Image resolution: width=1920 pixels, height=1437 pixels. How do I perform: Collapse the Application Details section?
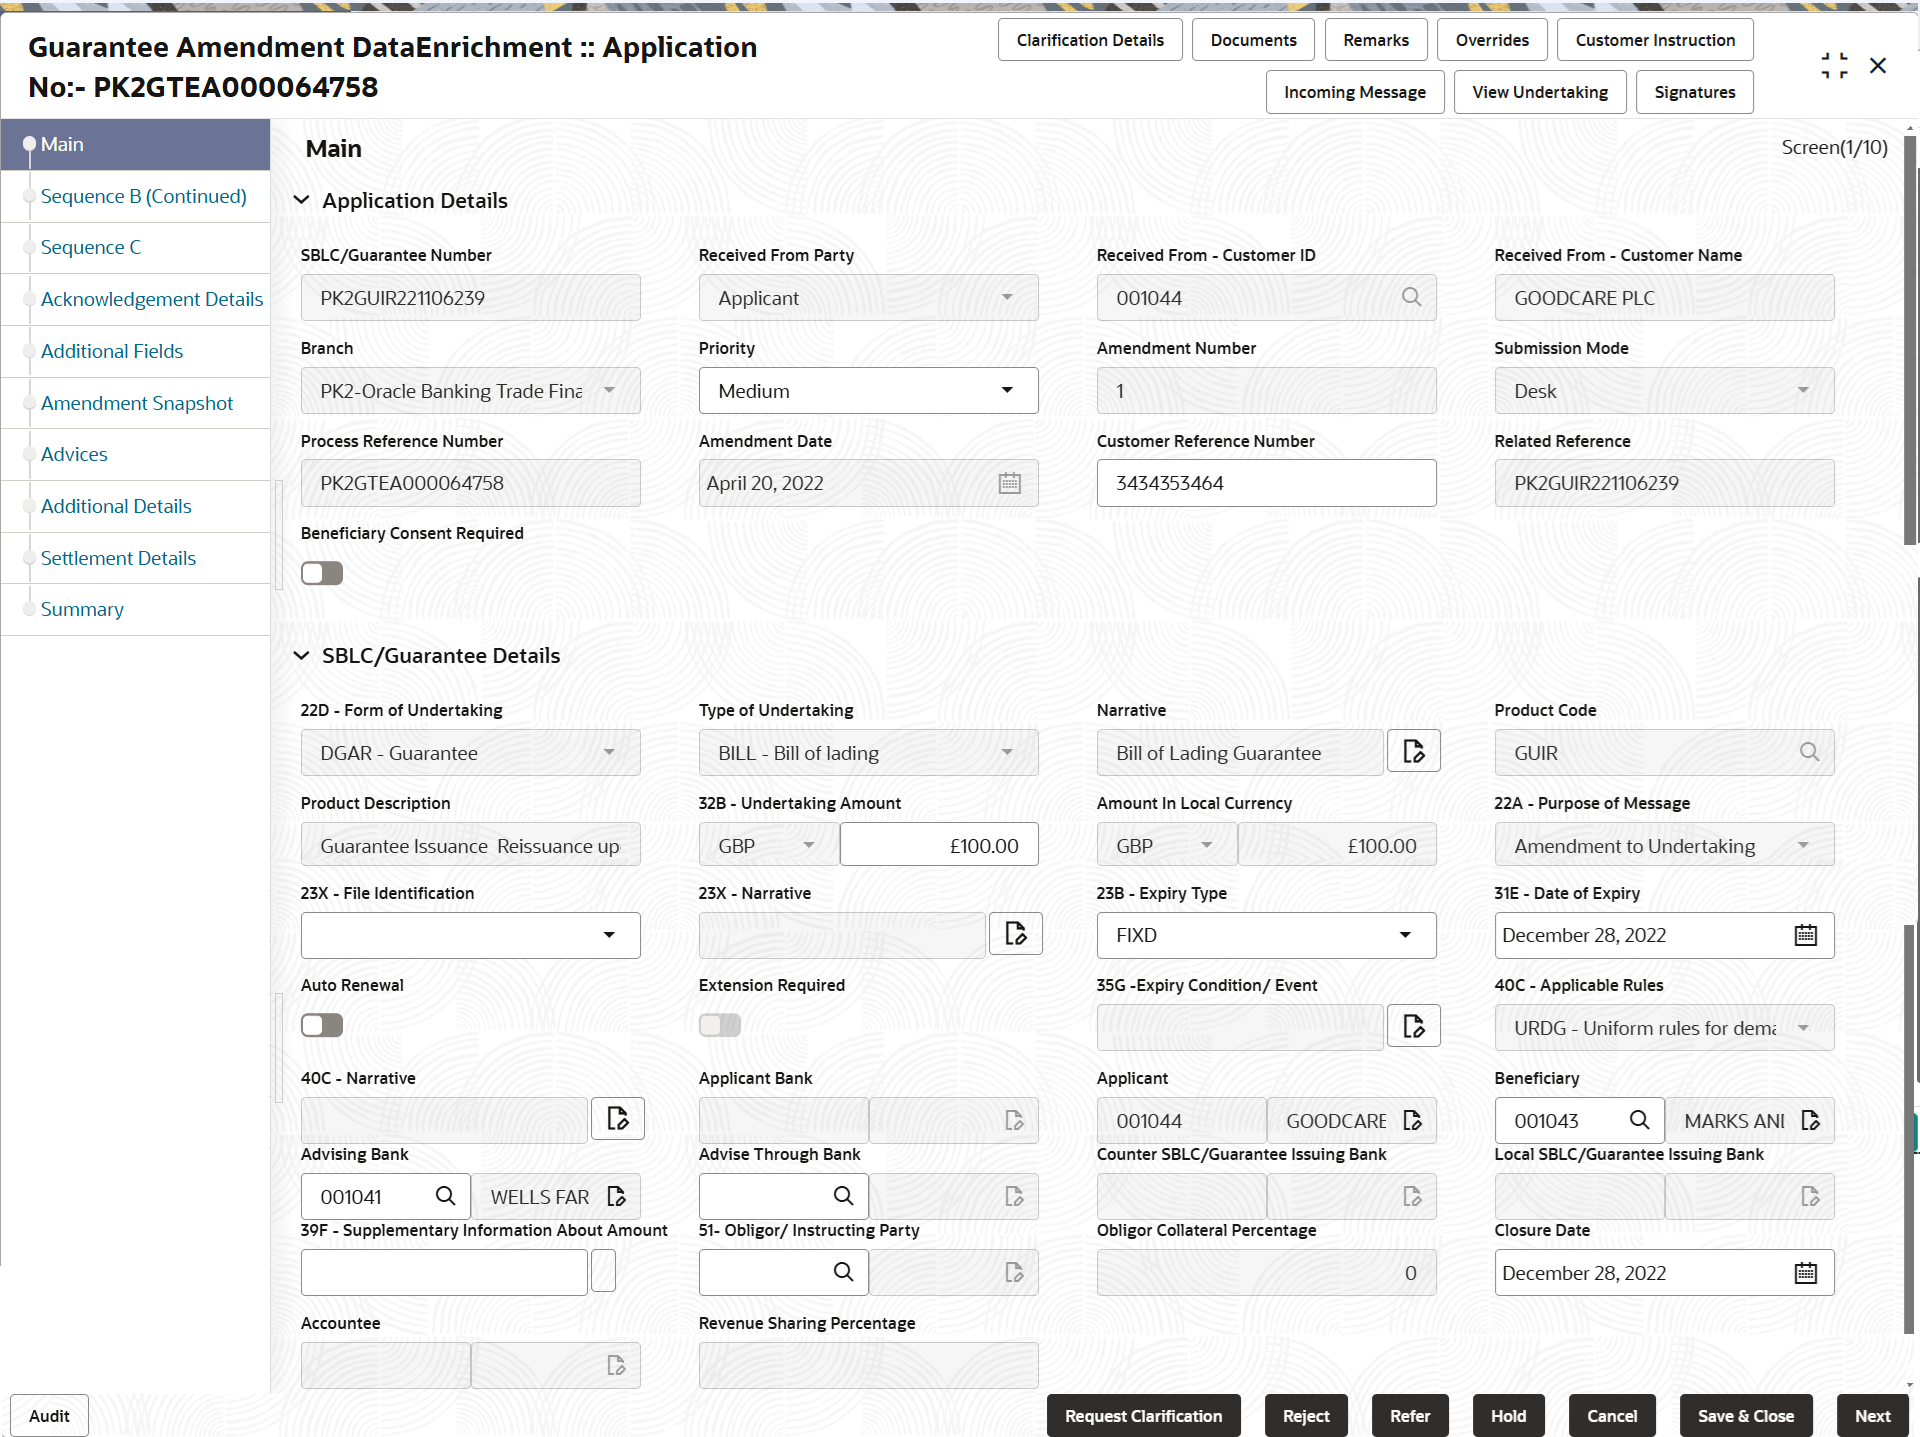pos(301,201)
